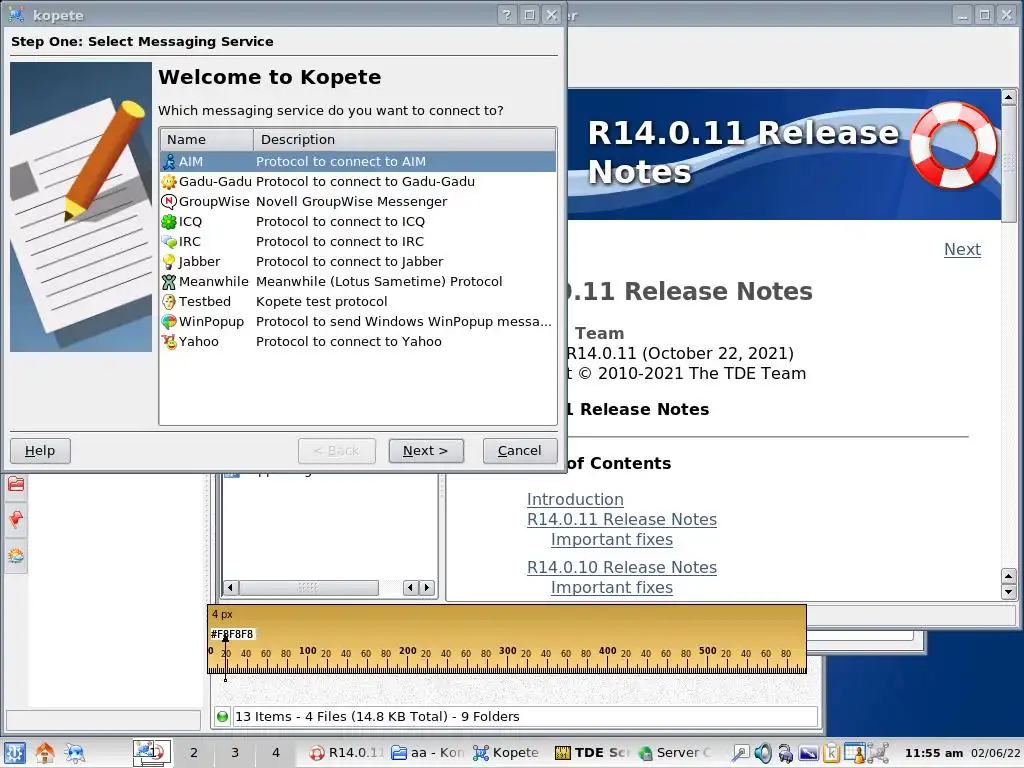Click rightmost arrow of file pane scrollbar

pyautogui.click(x=427, y=588)
